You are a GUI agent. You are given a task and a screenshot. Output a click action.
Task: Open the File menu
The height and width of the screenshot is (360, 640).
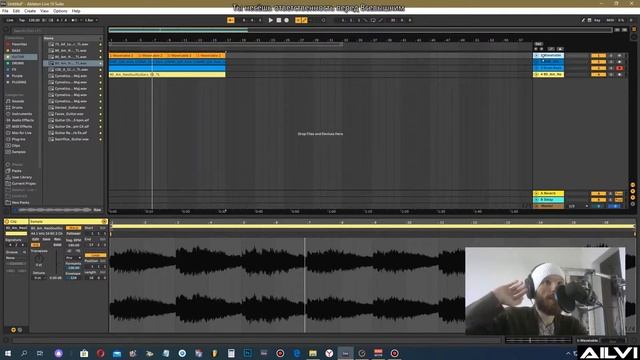pyautogui.click(x=5, y=11)
